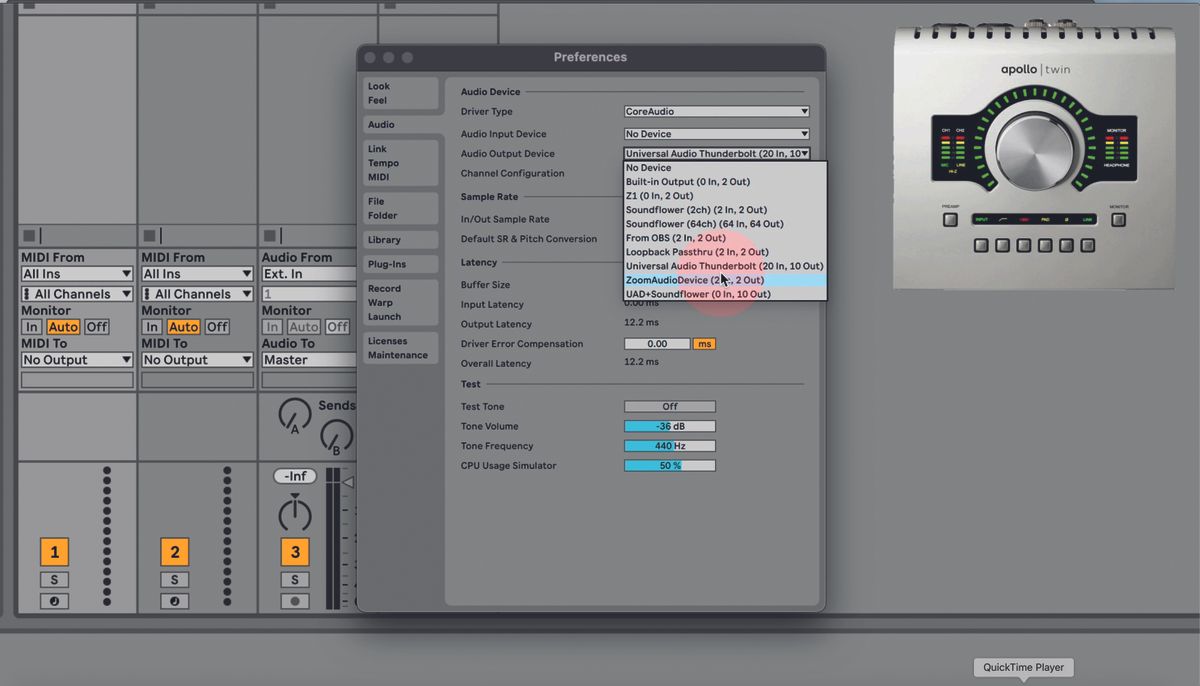Toggle track 2 activator button
The image size is (1200, 686).
pos(174,552)
